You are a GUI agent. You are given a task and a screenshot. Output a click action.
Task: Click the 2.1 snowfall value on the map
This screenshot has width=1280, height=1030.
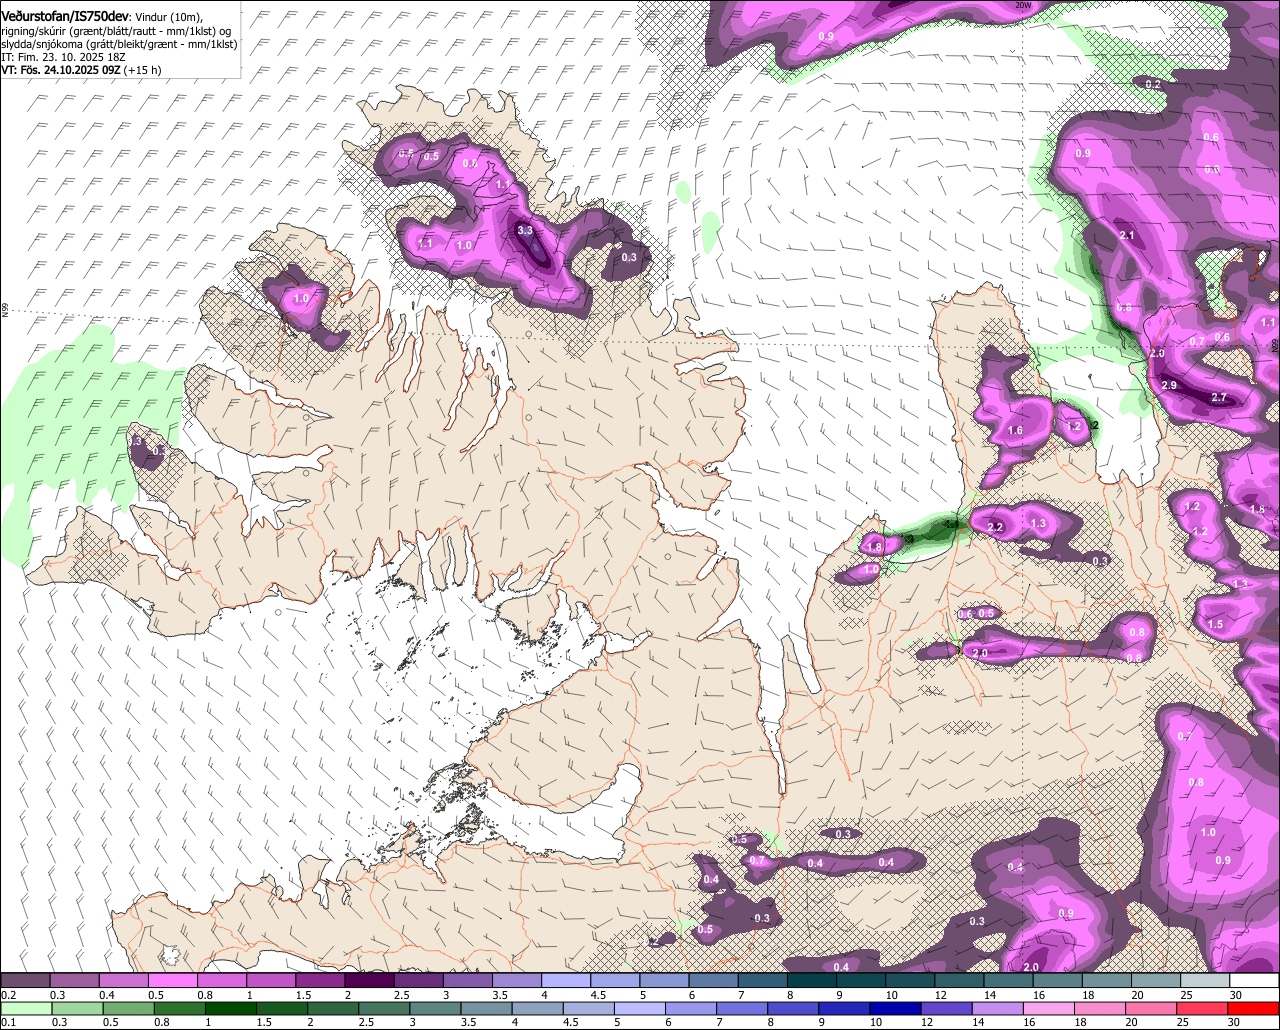[1127, 235]
